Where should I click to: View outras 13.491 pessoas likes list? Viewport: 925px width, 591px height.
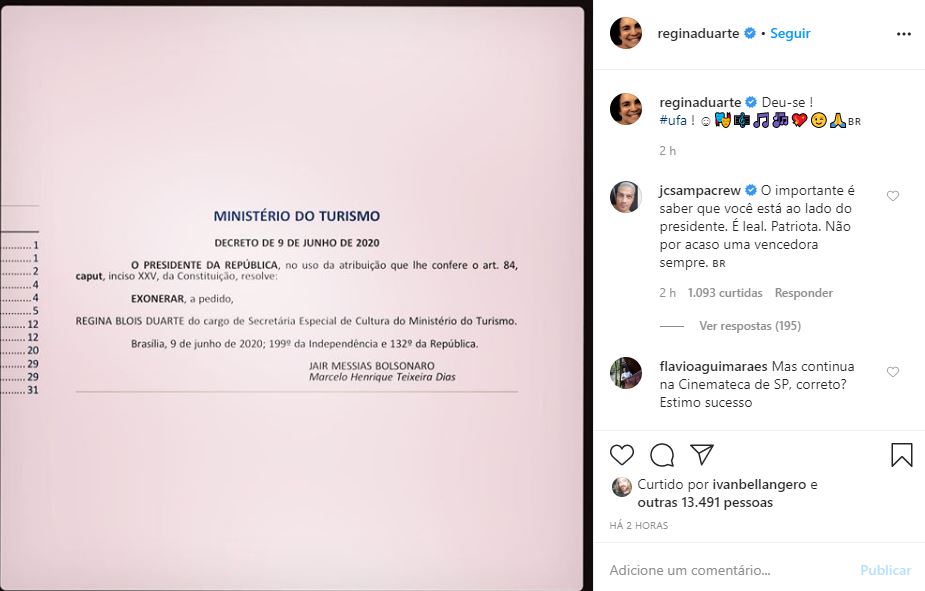click(x=705, y=503)
